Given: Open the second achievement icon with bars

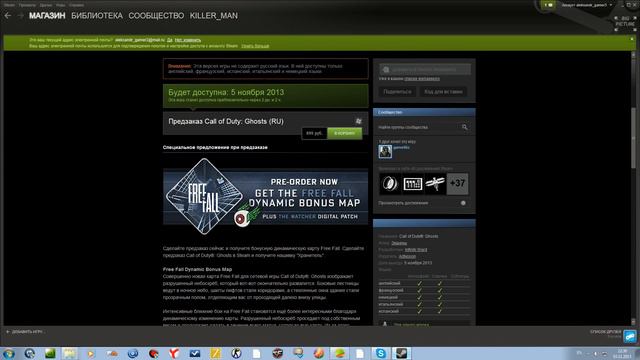Looking at the screenshot, I should point(412,184).
